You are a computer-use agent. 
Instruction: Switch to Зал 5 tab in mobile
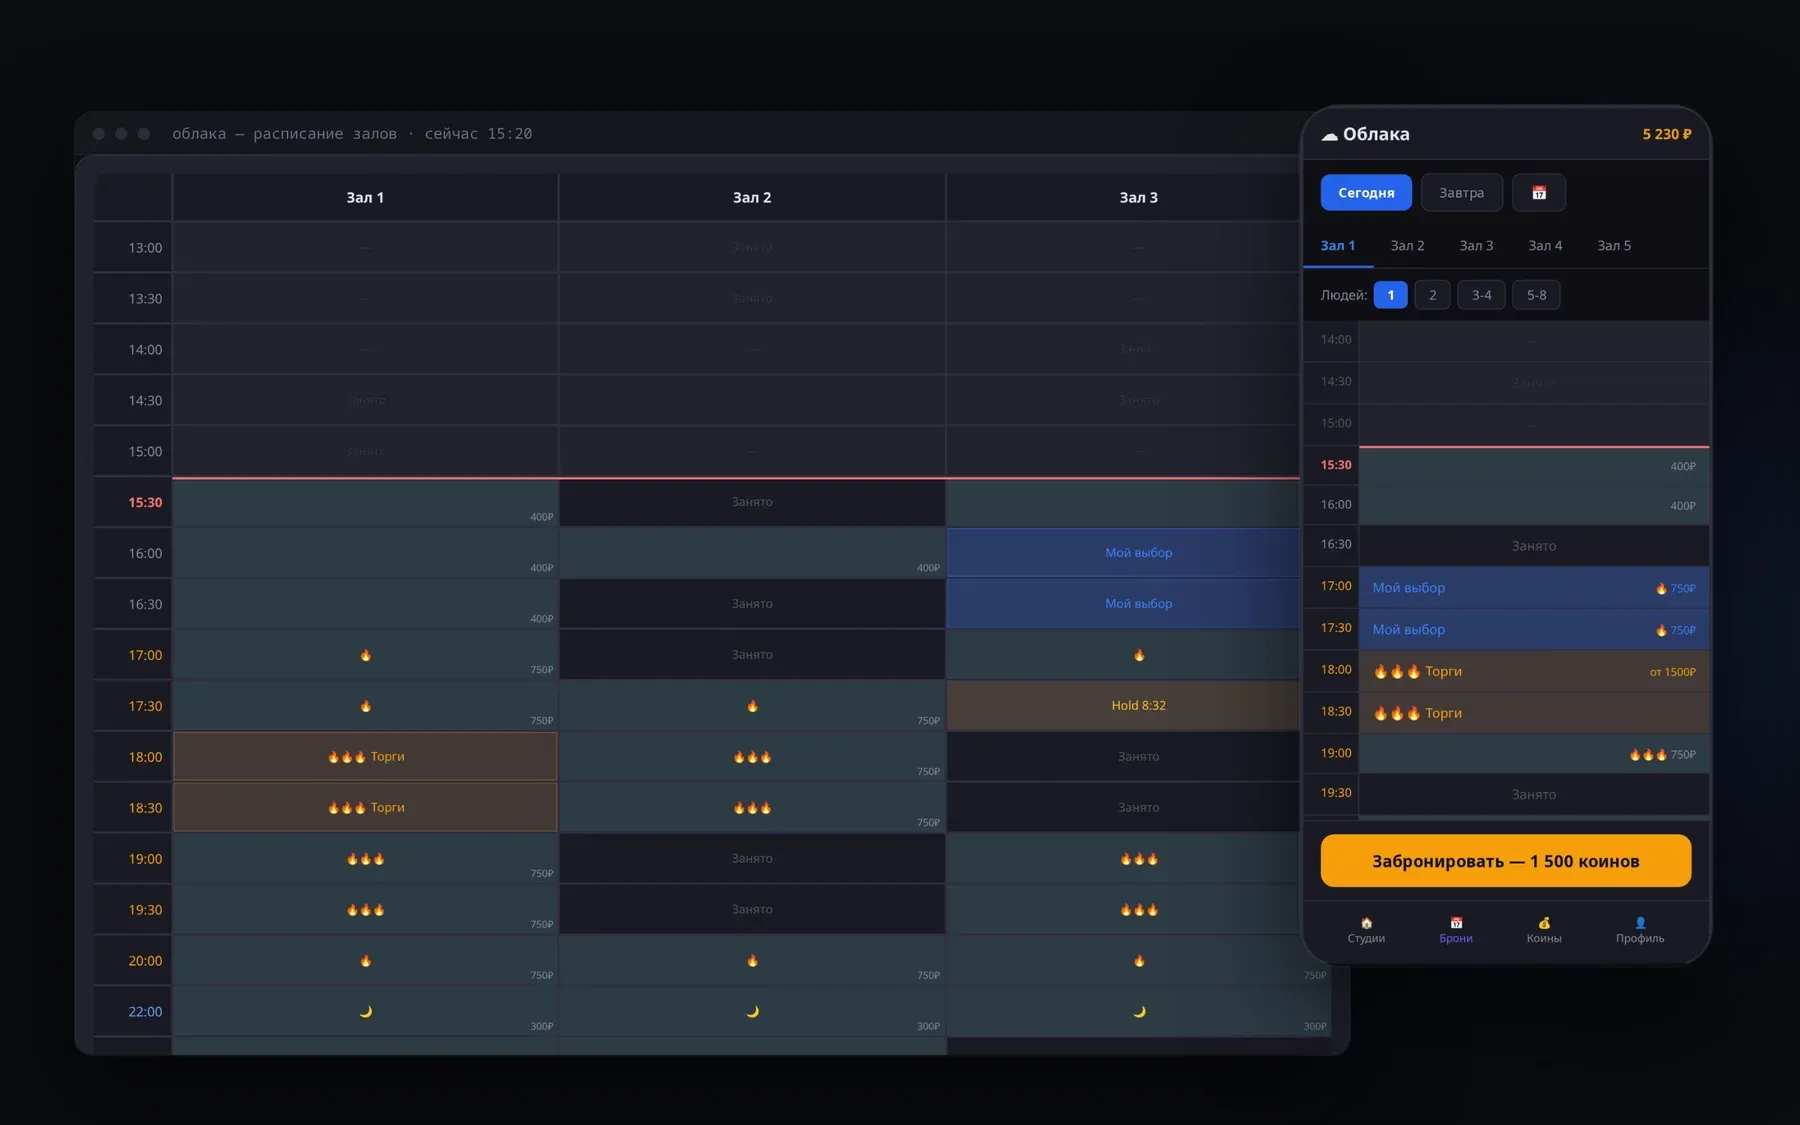[1614, 246]
